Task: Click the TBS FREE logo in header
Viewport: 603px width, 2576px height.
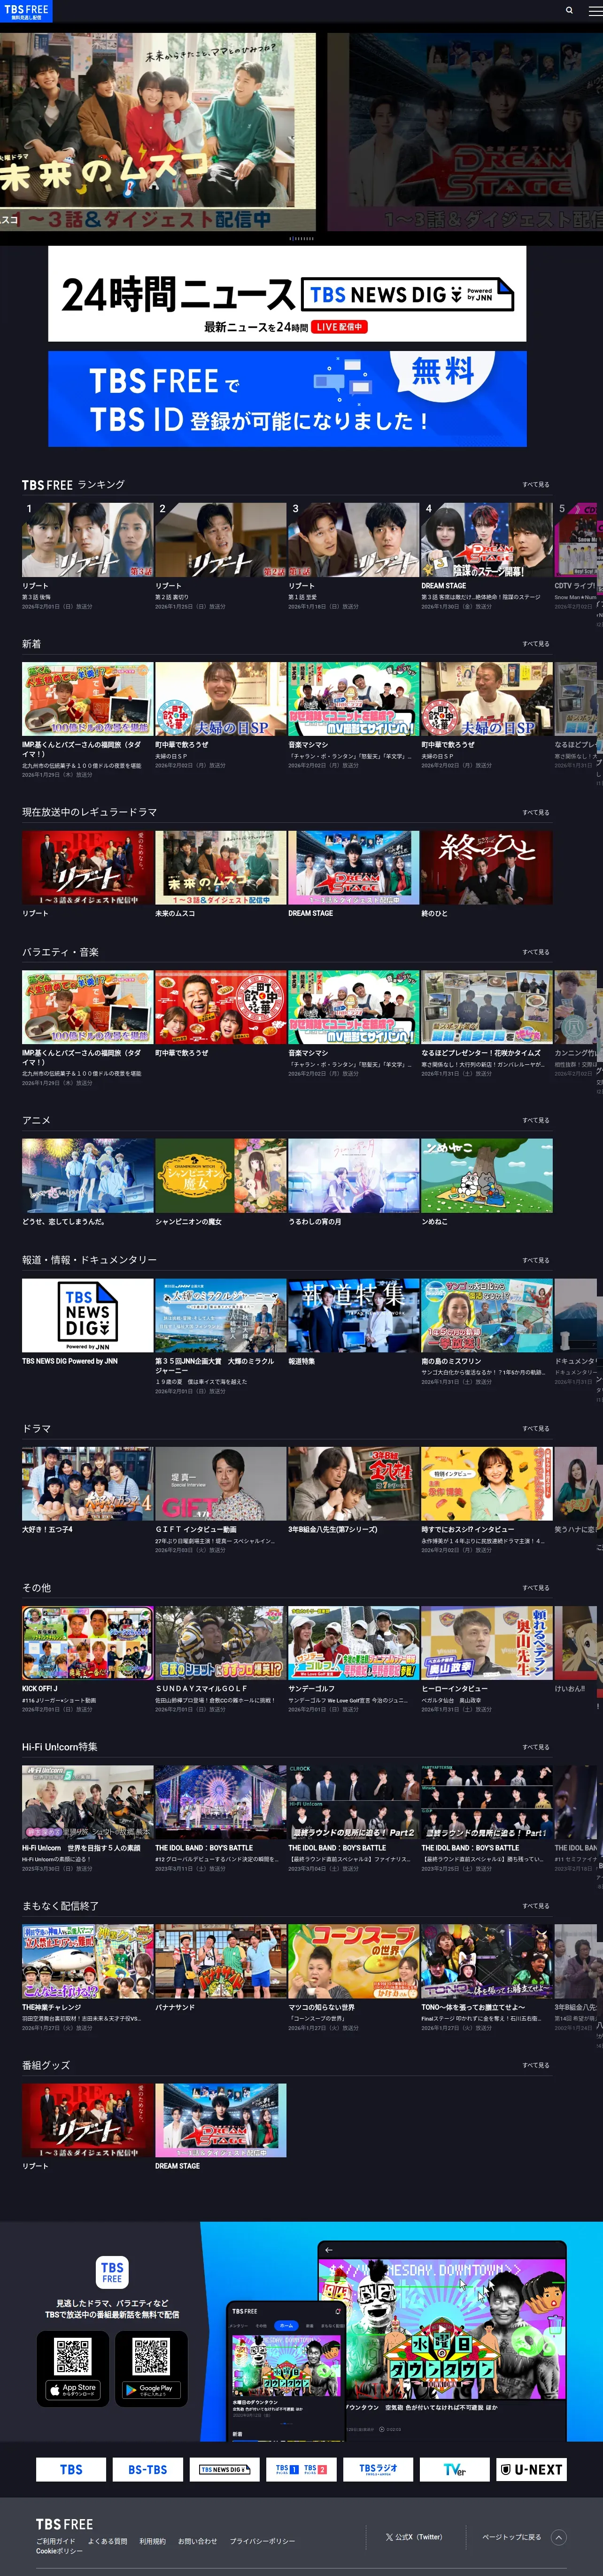Action: click(26, 11)
